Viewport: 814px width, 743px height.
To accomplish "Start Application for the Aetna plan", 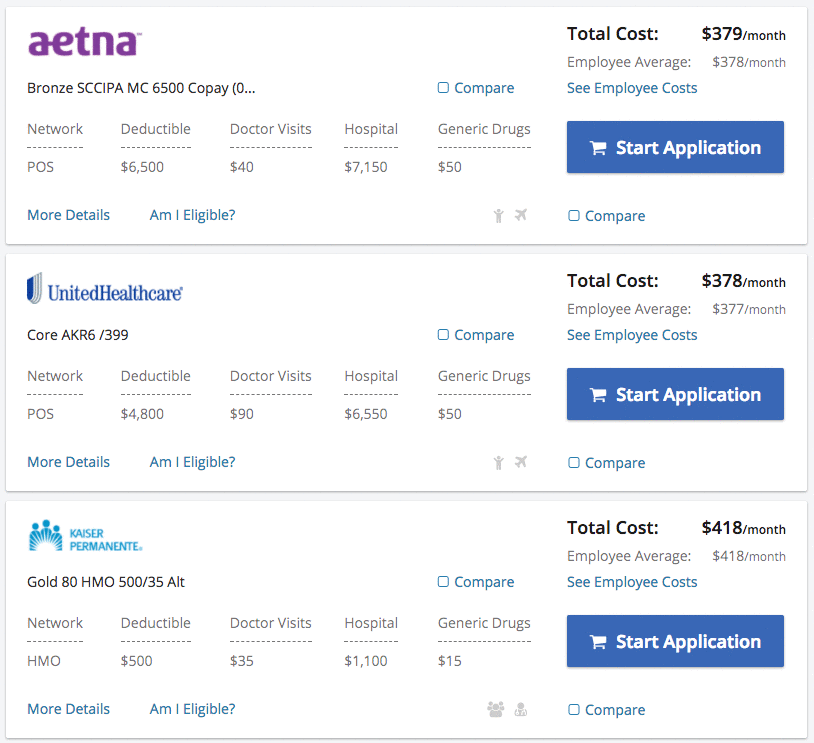I will pos(675,148).
